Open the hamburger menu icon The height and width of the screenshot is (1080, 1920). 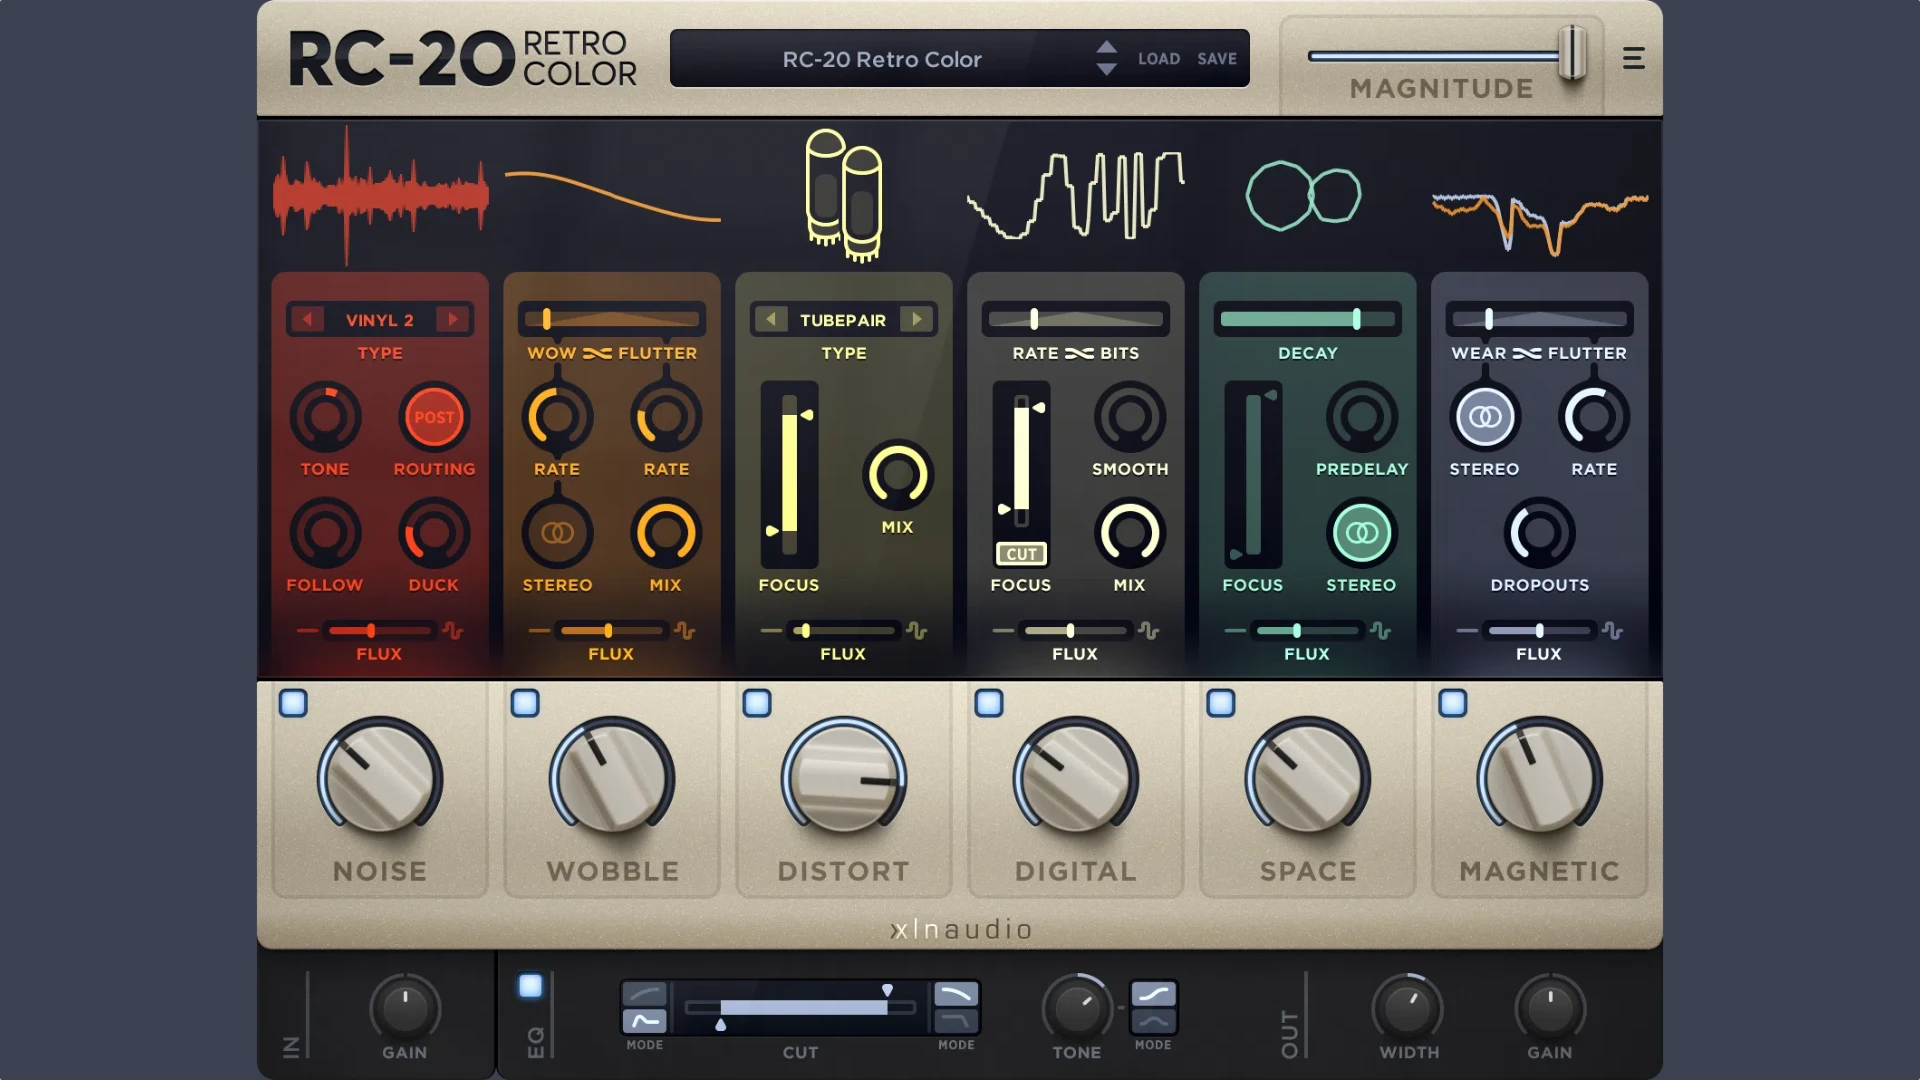pyautogui.click(x=1634, y=57)
